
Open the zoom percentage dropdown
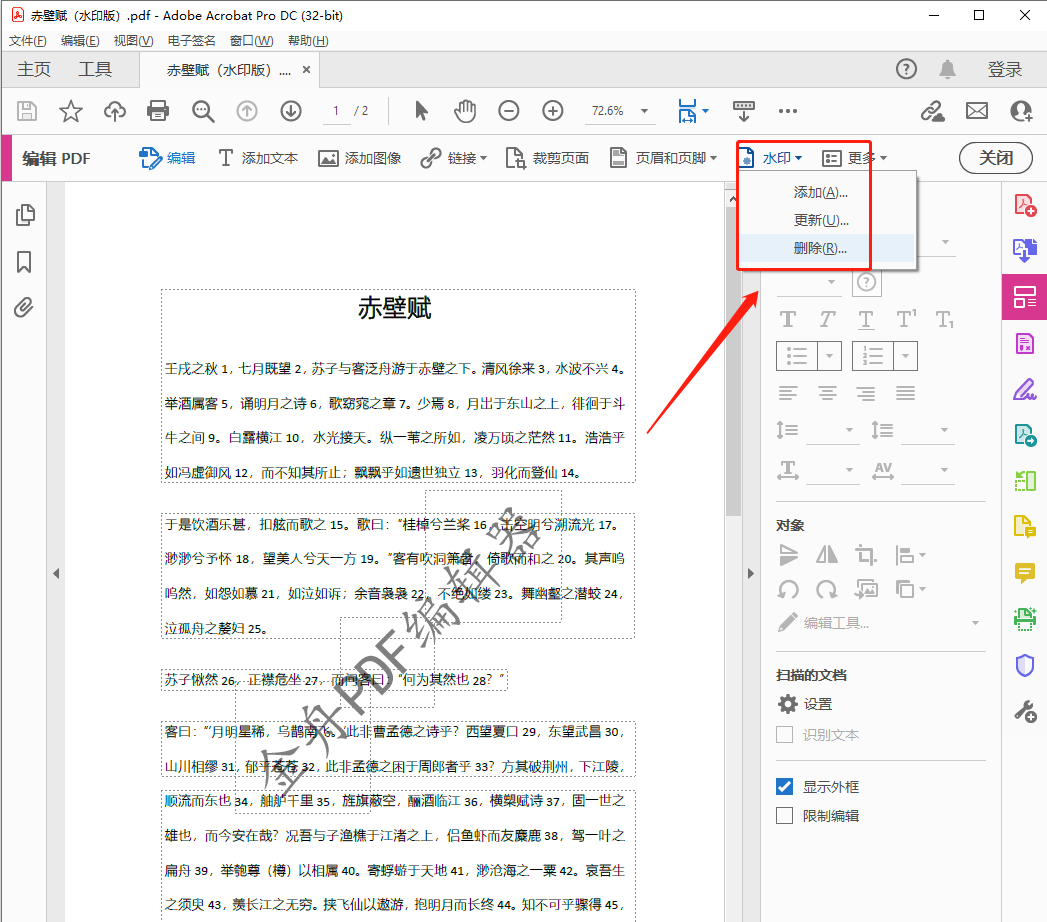pyautogui.click(x=644, y=111)
